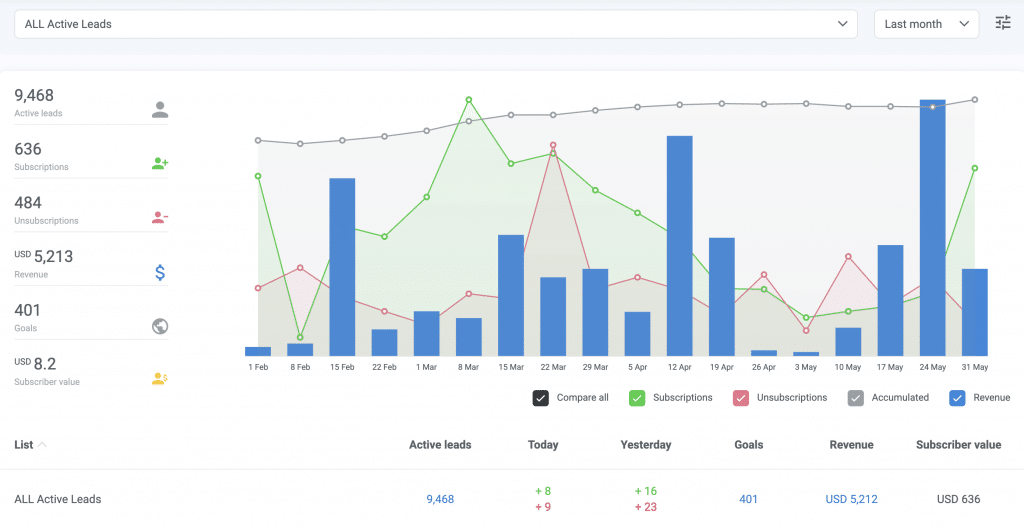This screenshot has width=1024, height=527.
Task: Click the red Unsubscriptions remove-user icon
Action: 160,217
